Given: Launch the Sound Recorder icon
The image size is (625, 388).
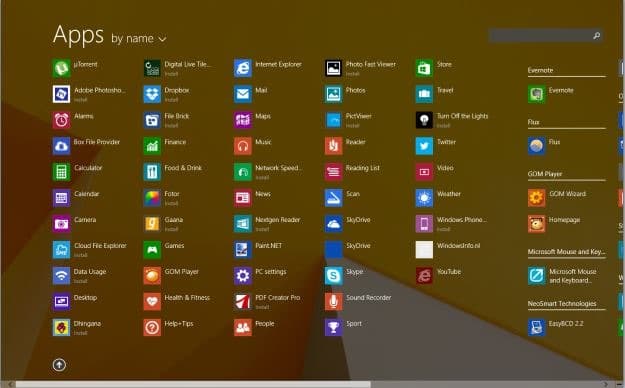Looking at the screenshot, I should [x=334, y=301].
